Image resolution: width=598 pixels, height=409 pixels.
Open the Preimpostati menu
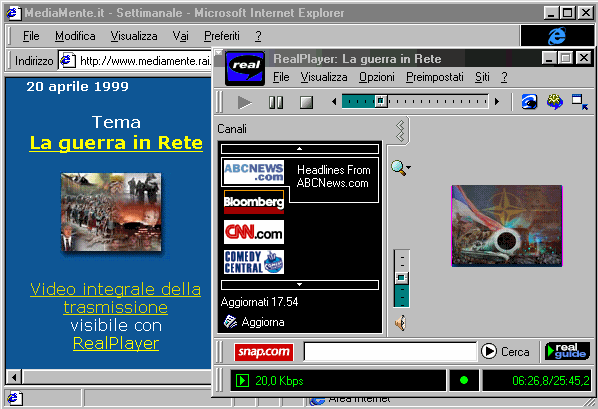(434, 77)
